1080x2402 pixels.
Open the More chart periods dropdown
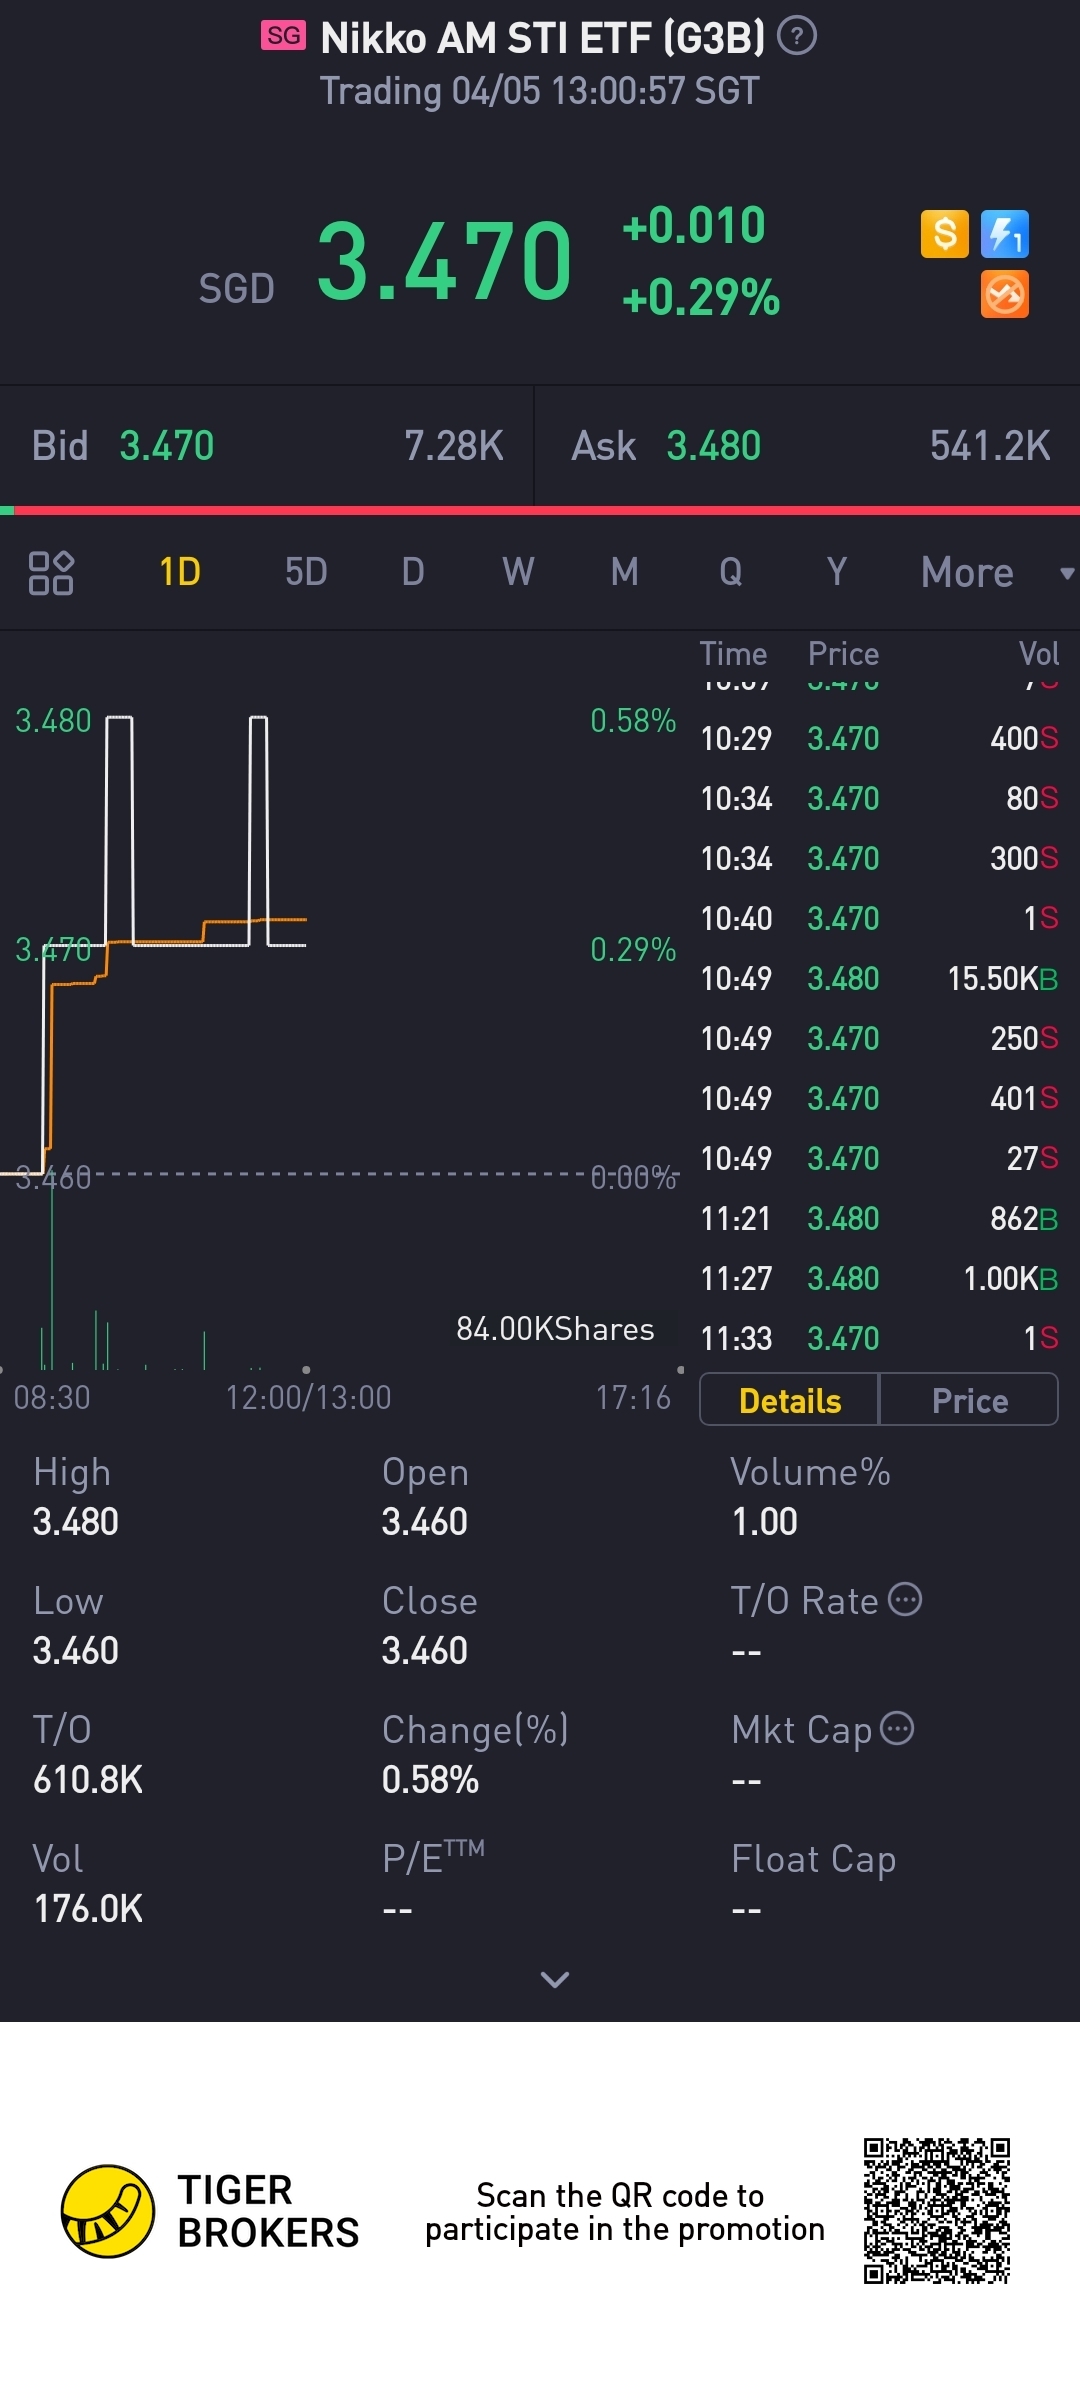(x=997, y=573)
